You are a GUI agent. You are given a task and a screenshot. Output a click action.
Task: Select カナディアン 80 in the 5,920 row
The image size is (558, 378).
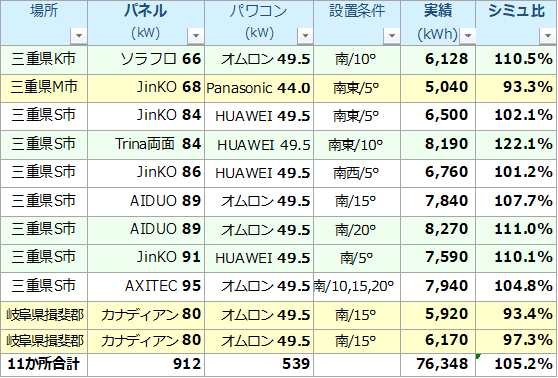[x=146, y=315]
